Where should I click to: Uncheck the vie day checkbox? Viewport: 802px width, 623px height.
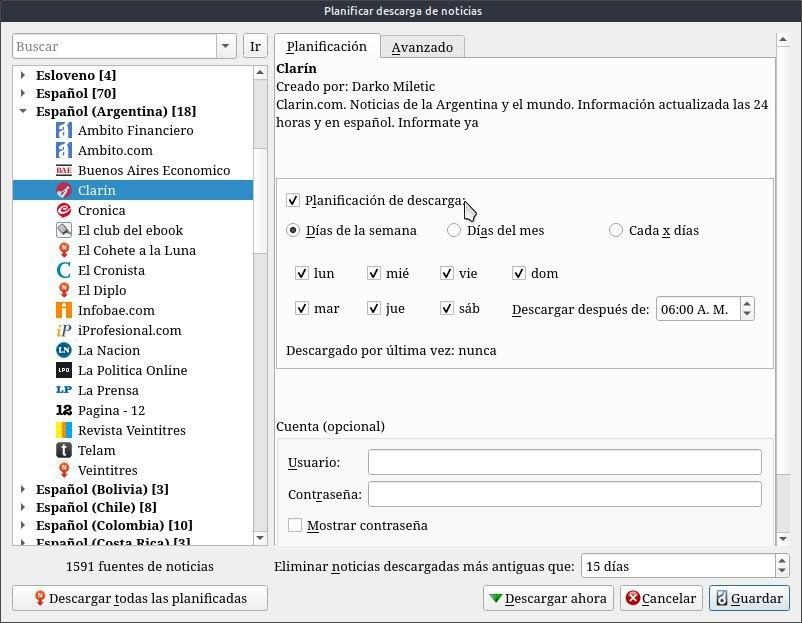pyautogui.click(x=447, y=274)
